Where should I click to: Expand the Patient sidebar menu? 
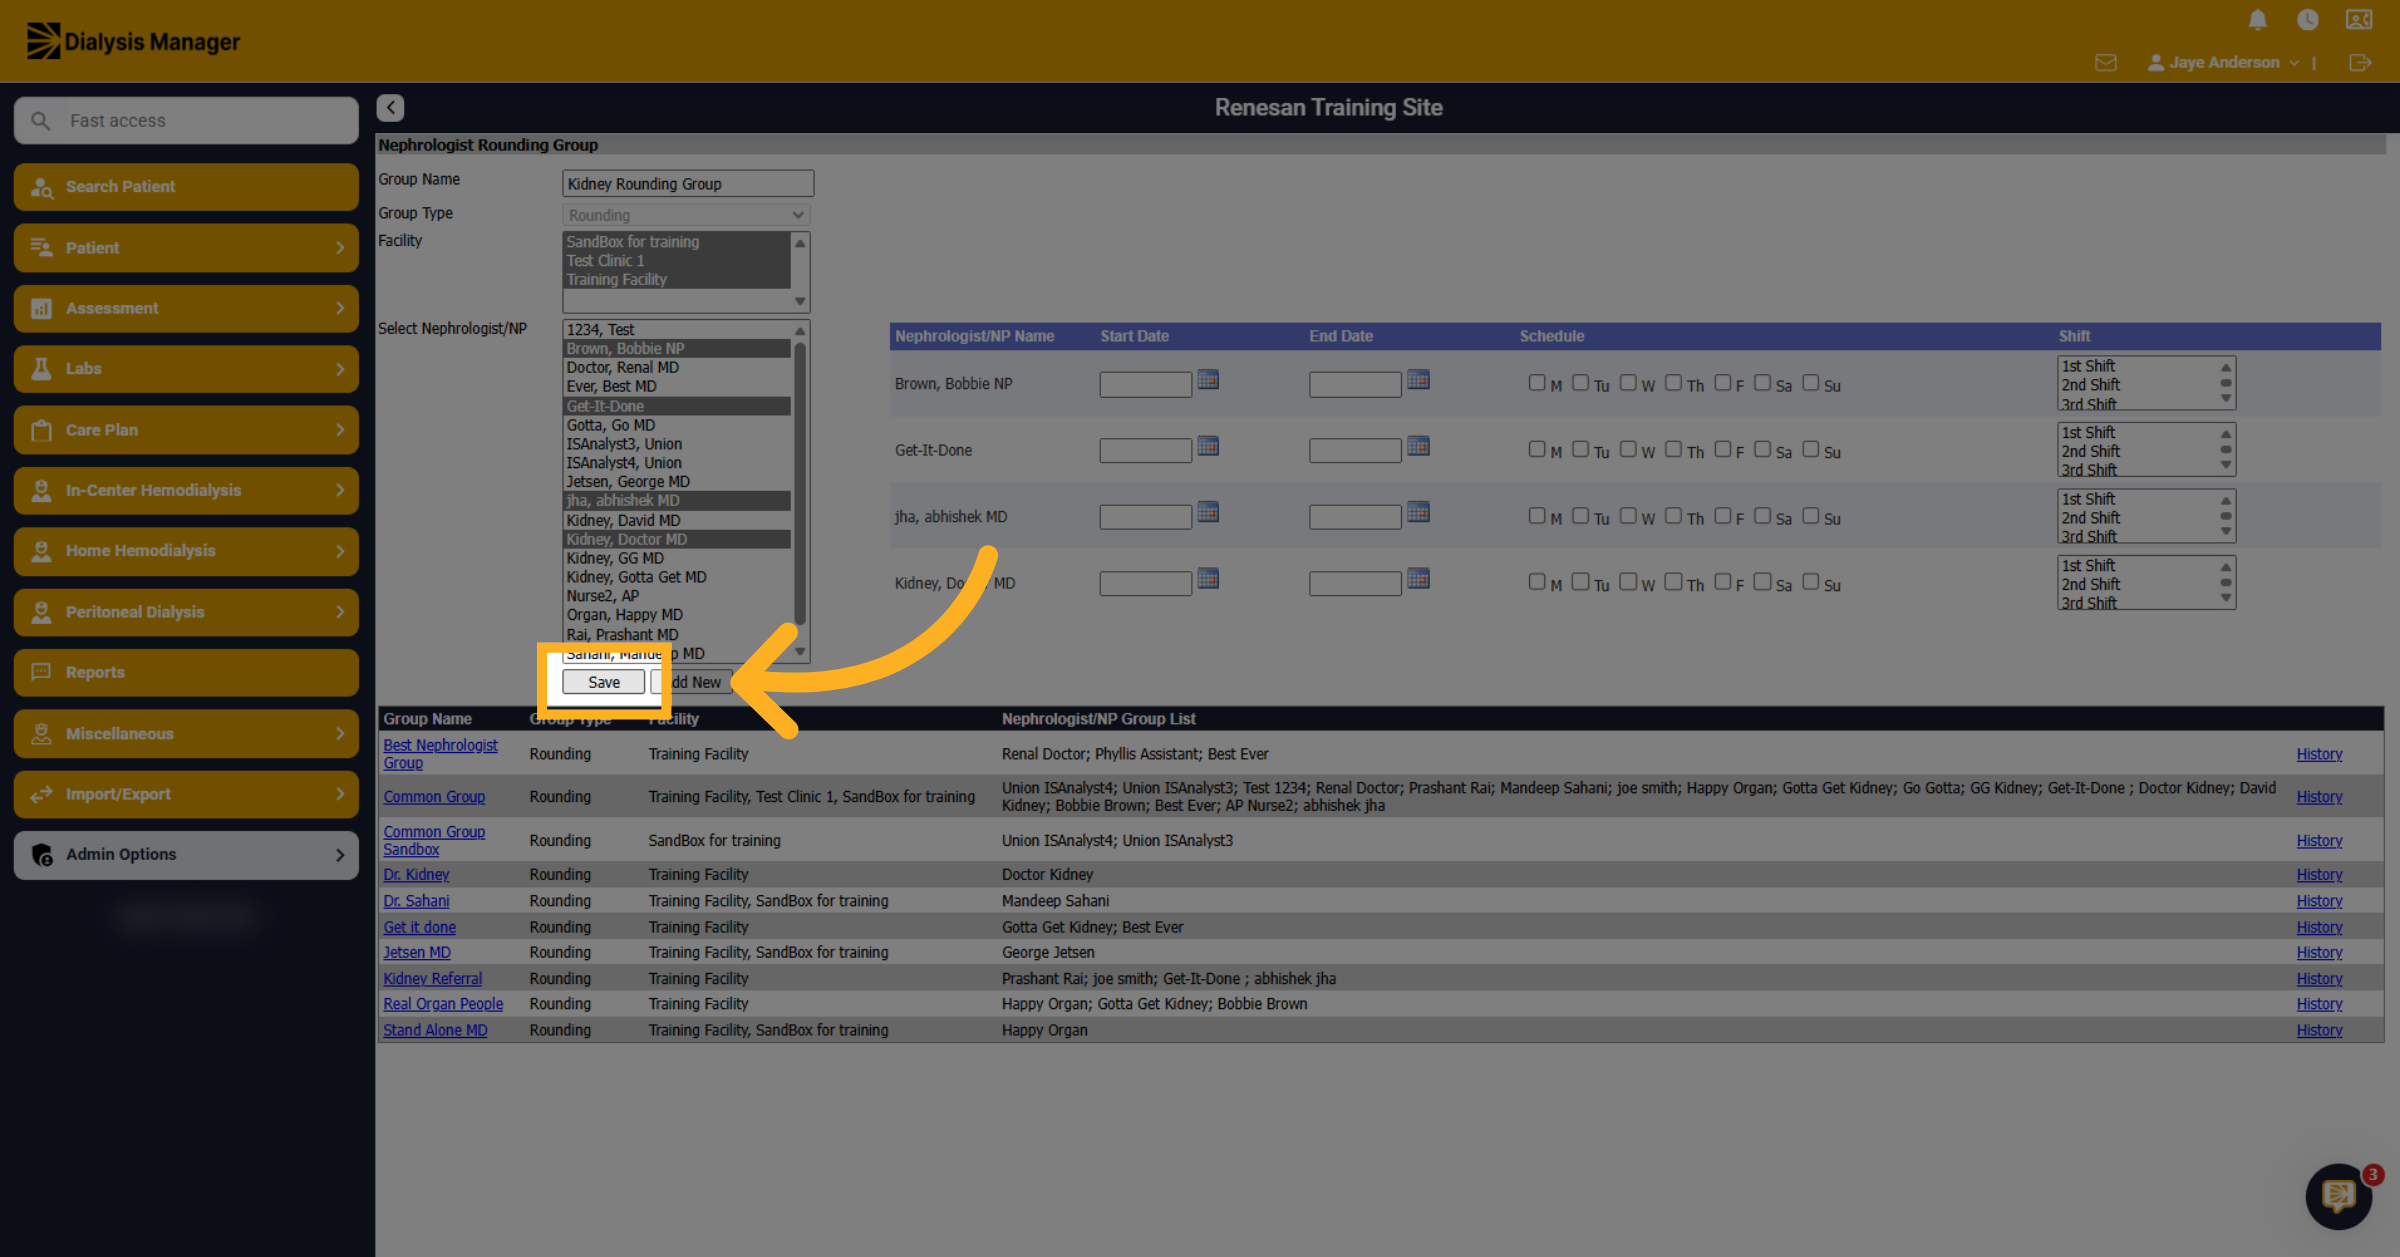click(186, 248)
